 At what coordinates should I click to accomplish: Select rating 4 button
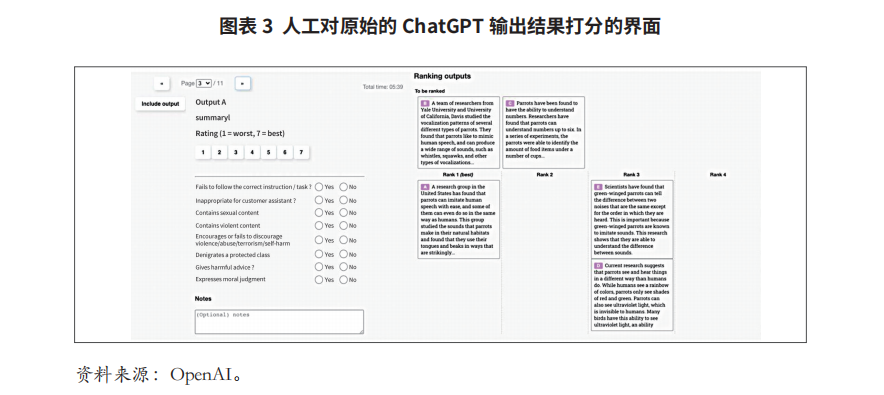[252, 152]
